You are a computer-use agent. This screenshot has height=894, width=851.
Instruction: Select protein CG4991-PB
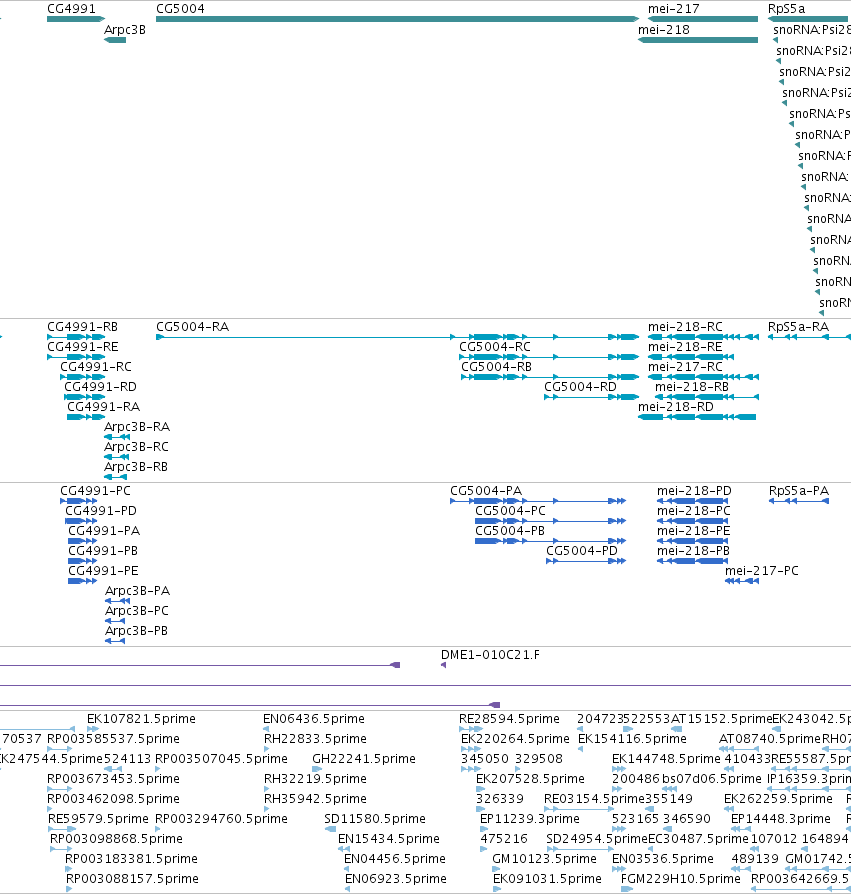103,551
